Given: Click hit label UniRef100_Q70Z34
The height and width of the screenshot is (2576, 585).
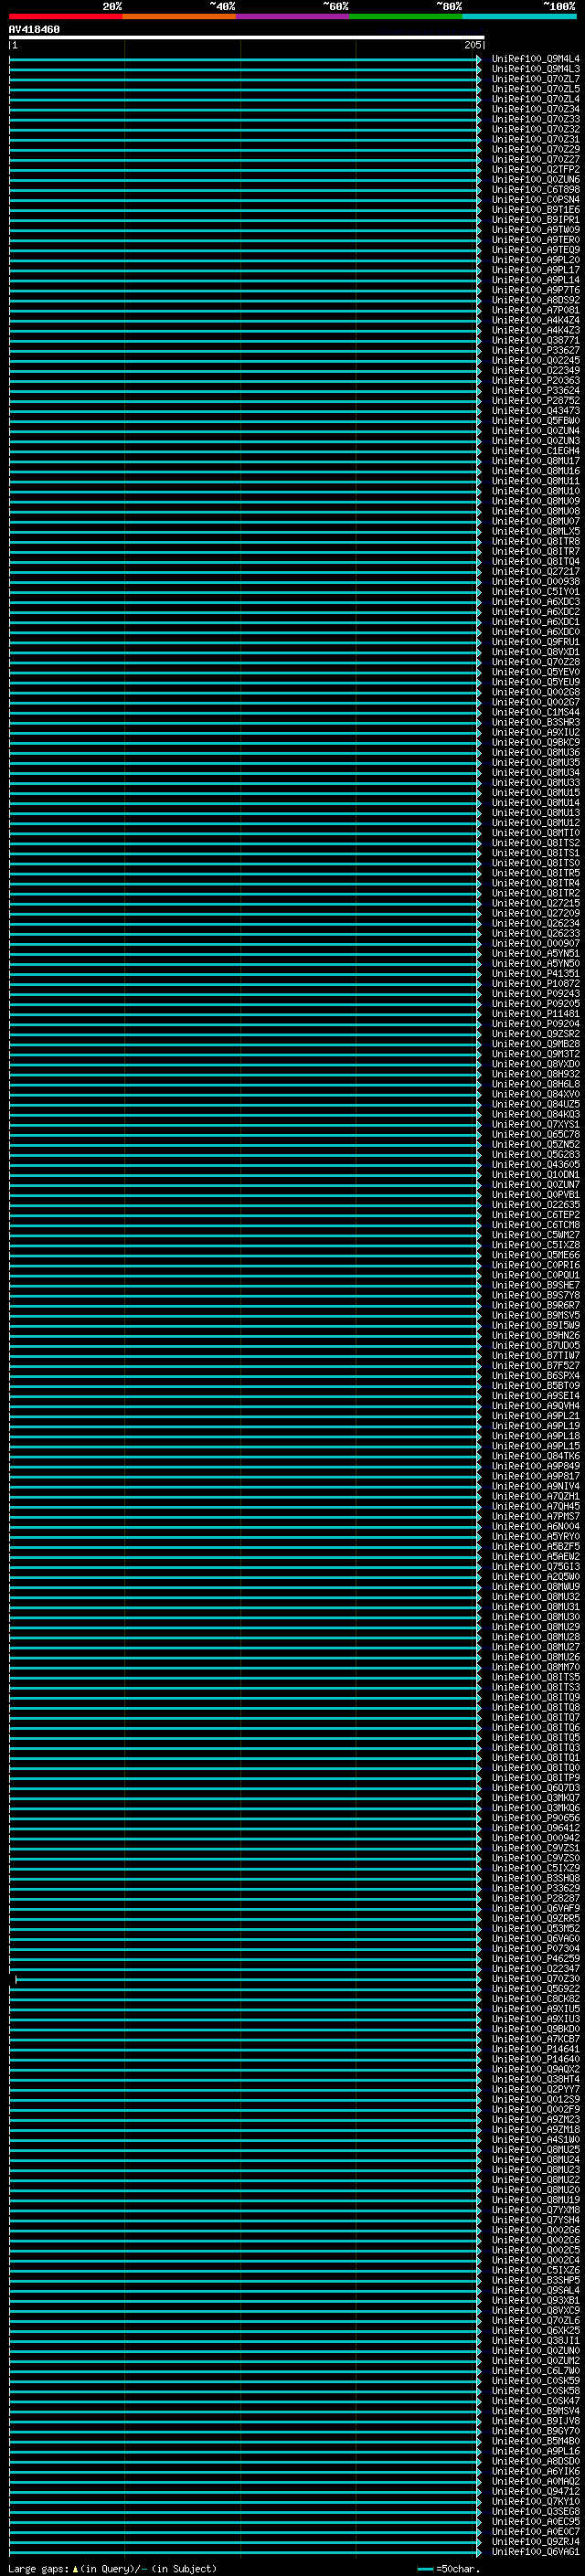Looking at the screenshot, I should pyautogui.click(x=536, y=109).
